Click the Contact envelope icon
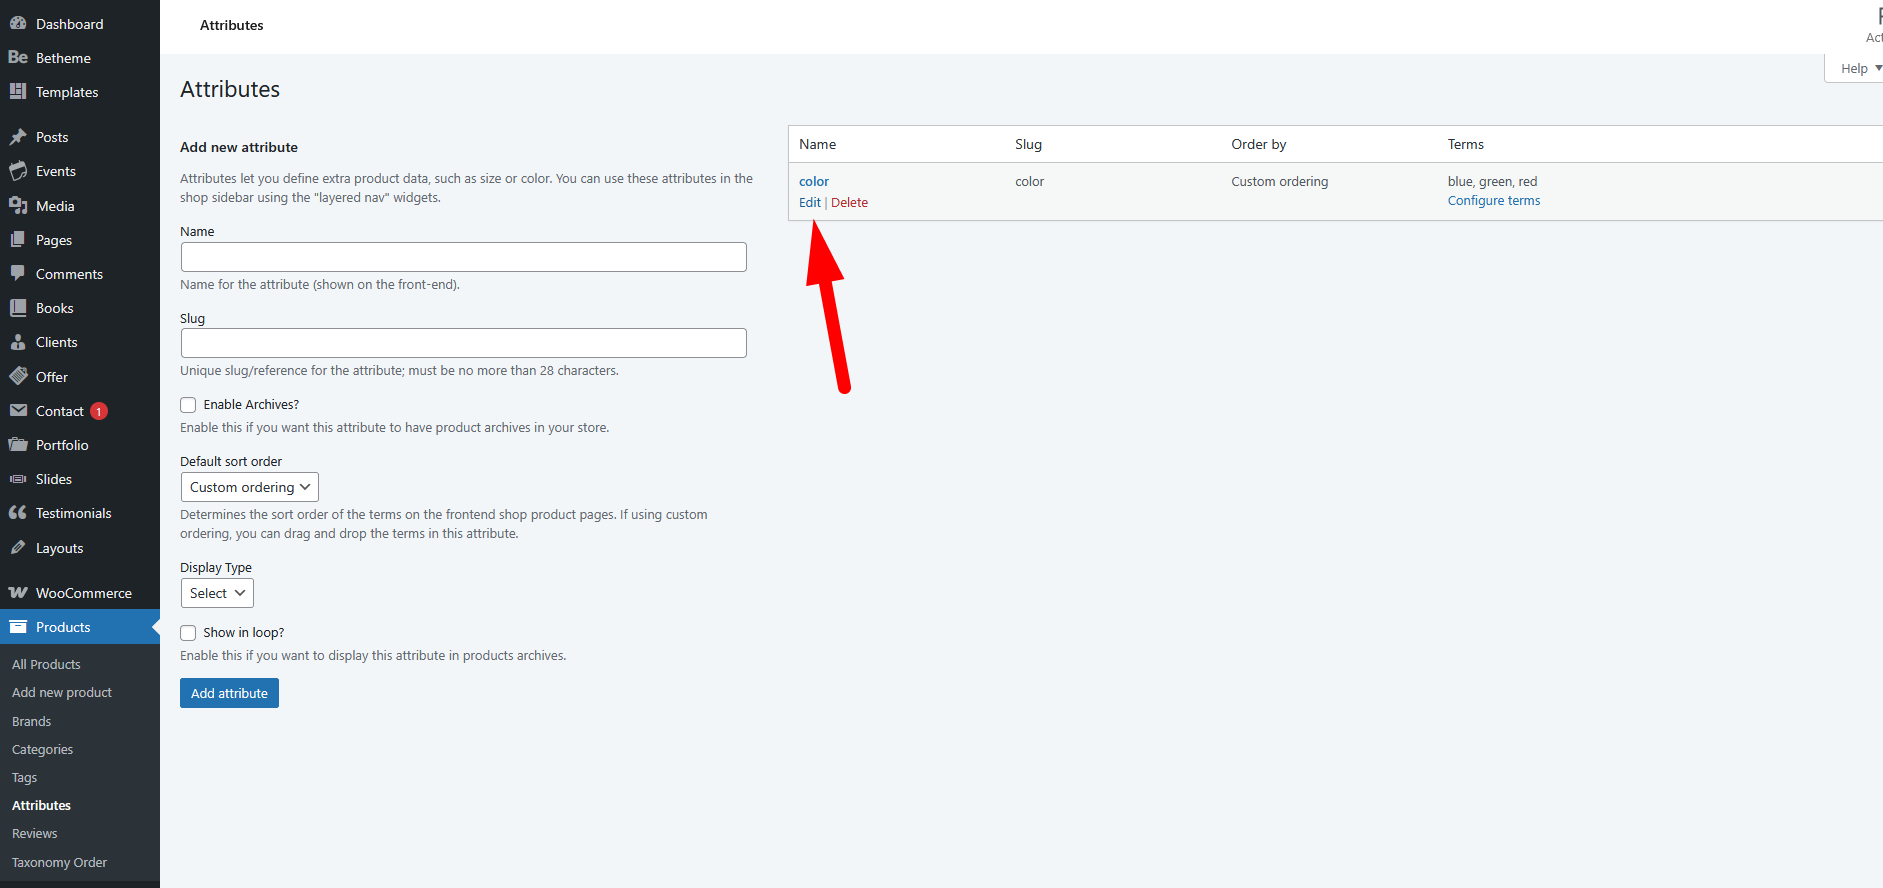The width and height of the screenshot is (1883, 888). click(18, 411)
